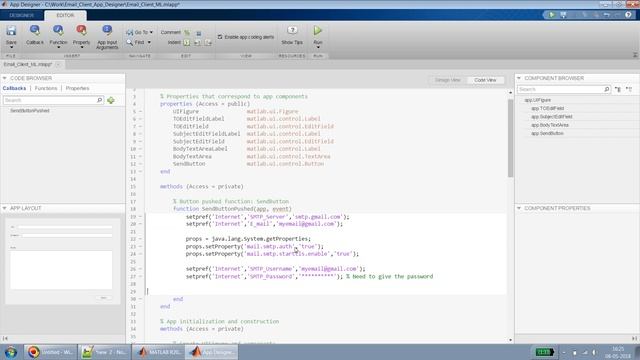Close the Email_Client_ML.mlapp document tab
This screenshot has height=360, width=640.
[58, 64]
